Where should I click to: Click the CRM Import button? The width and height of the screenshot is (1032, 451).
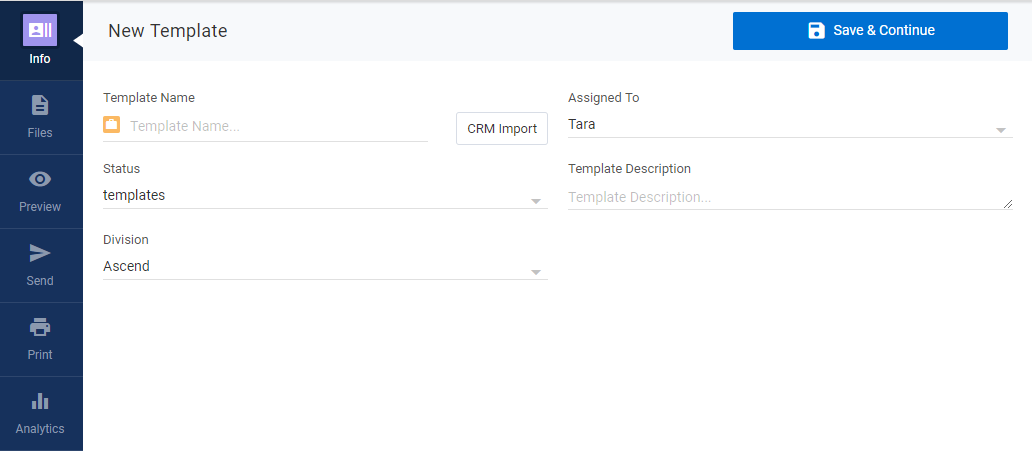[502, 128]
